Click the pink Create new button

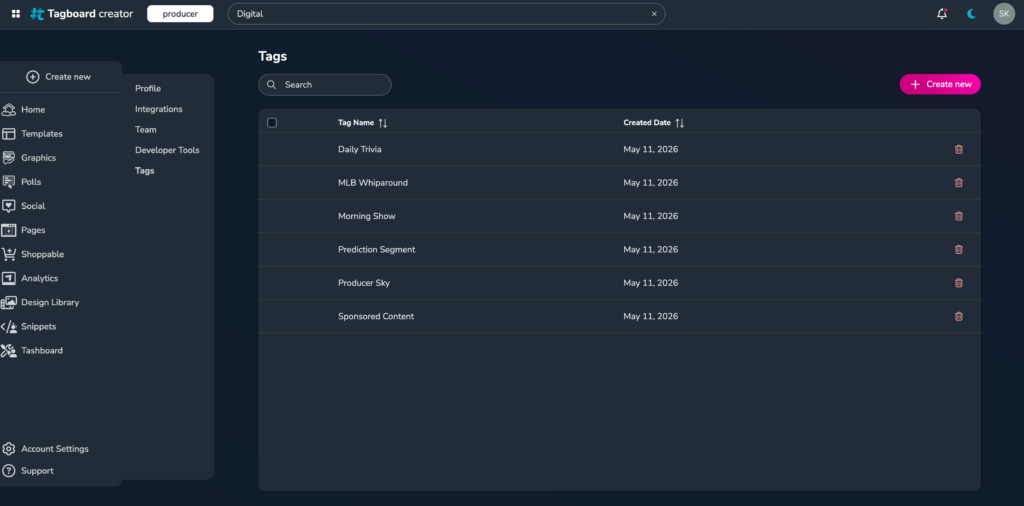(x=940, y=84)
